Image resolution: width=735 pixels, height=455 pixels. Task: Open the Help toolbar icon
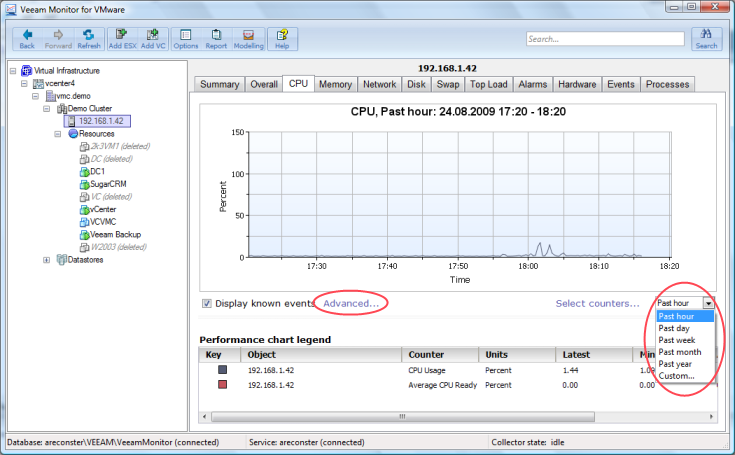point(282,39)
